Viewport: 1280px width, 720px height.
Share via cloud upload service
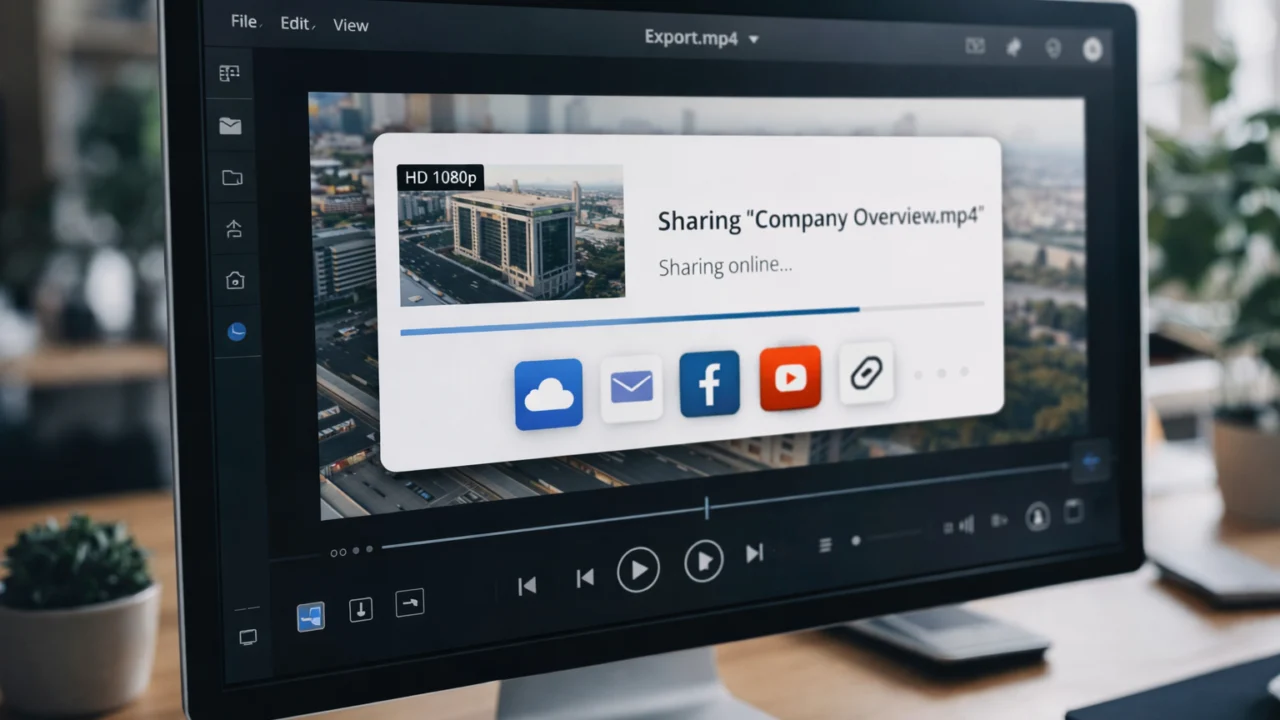coord(548,392)
